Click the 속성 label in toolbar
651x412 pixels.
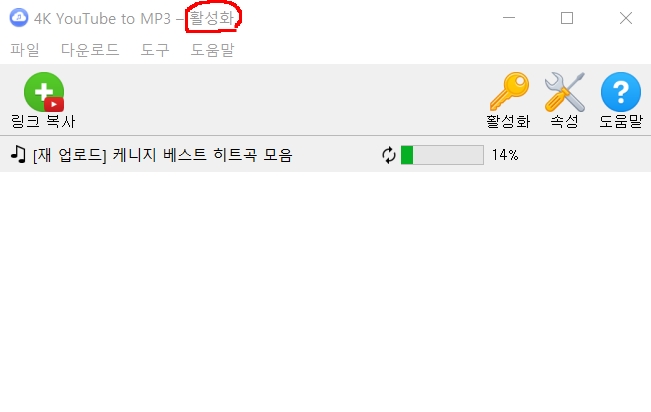565,121
